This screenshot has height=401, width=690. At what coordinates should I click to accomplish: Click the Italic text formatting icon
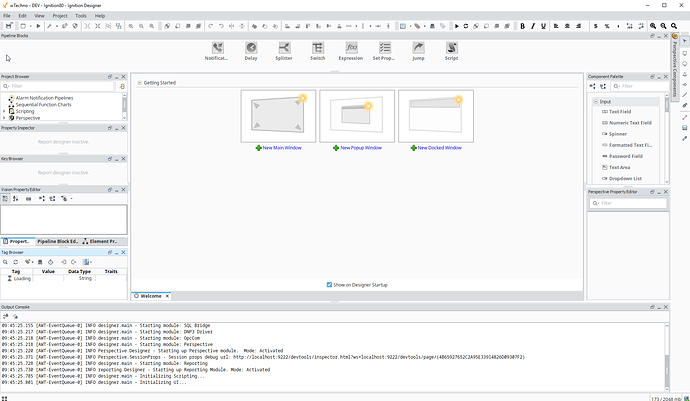pyautogui.click(x=533, y=26)
